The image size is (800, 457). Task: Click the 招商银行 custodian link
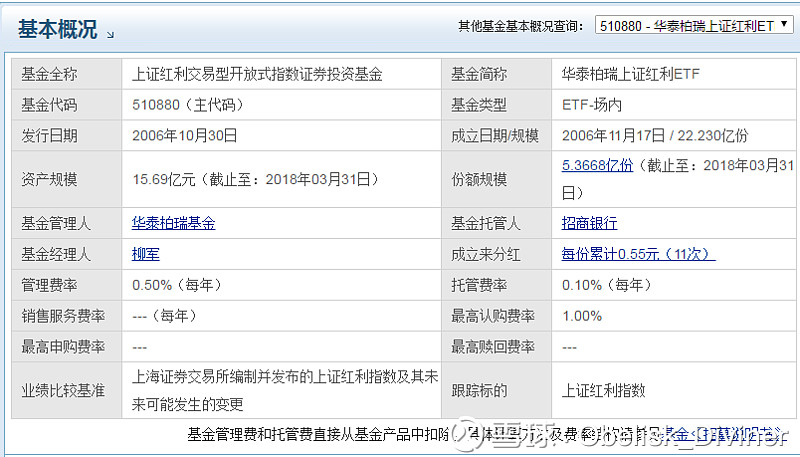[589, 223]
